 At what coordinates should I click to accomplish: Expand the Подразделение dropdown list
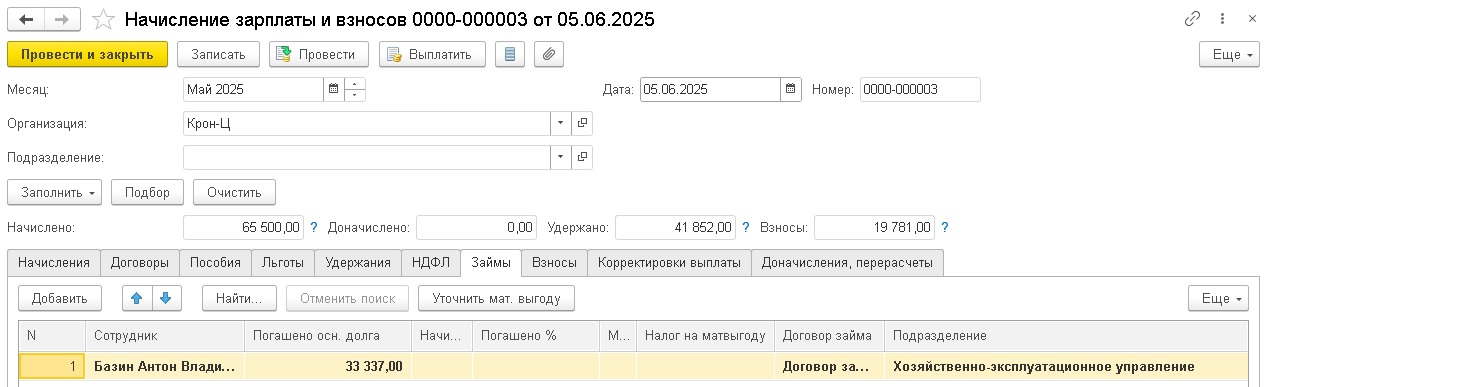[x=561, y=157]
